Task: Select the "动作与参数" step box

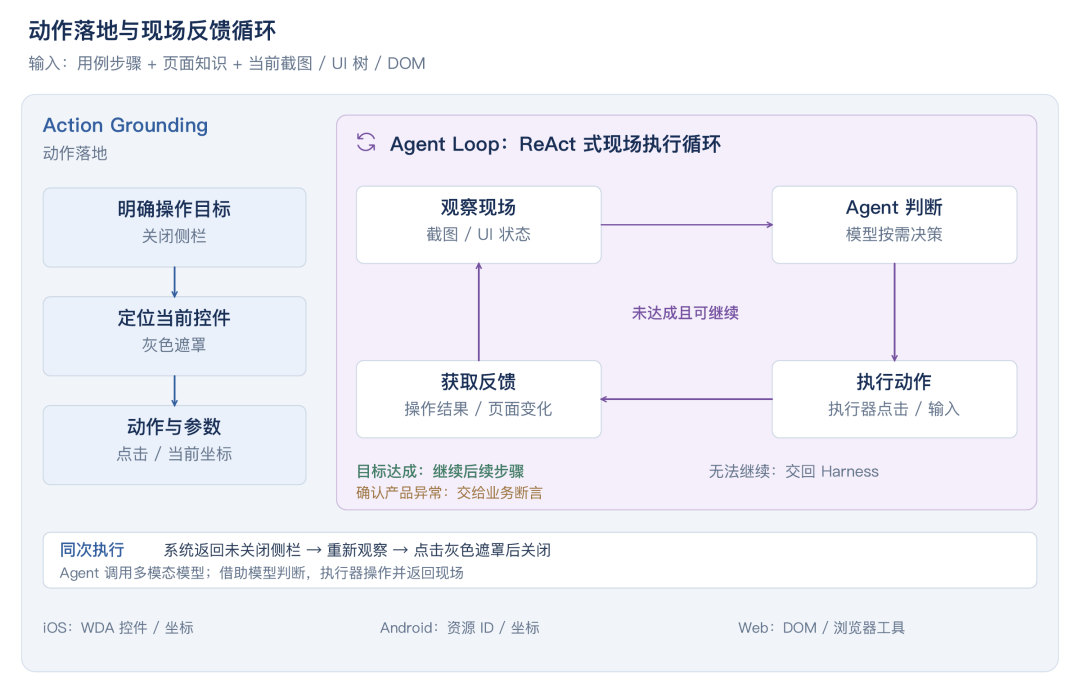Action: [174, 445]
